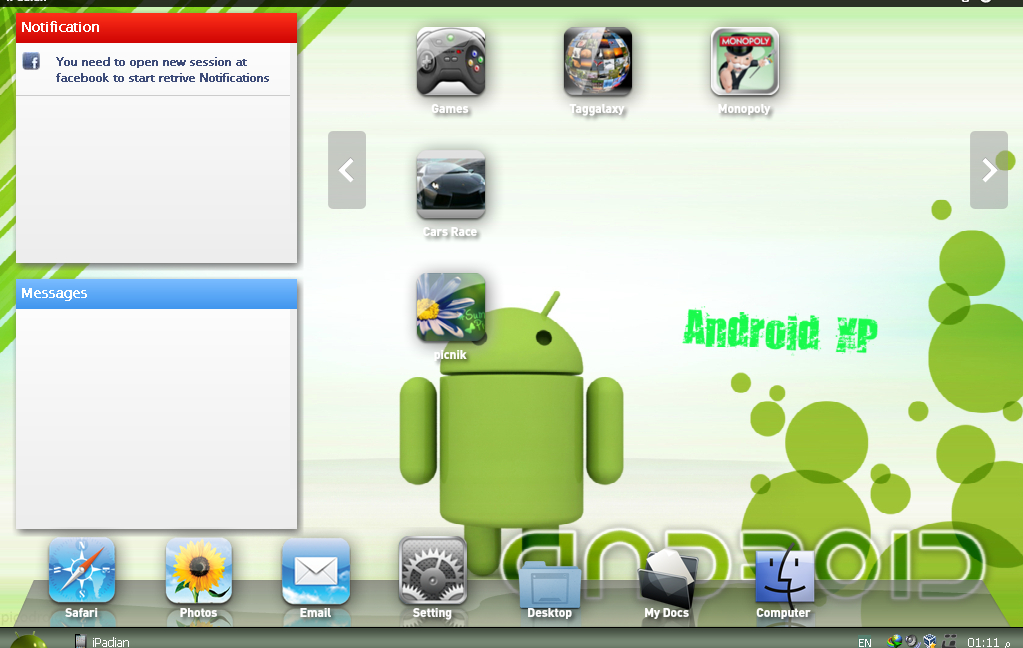Open the Monopoly game icon
Viewport: 1023px width, 648px height.
(x=744, y=61)
